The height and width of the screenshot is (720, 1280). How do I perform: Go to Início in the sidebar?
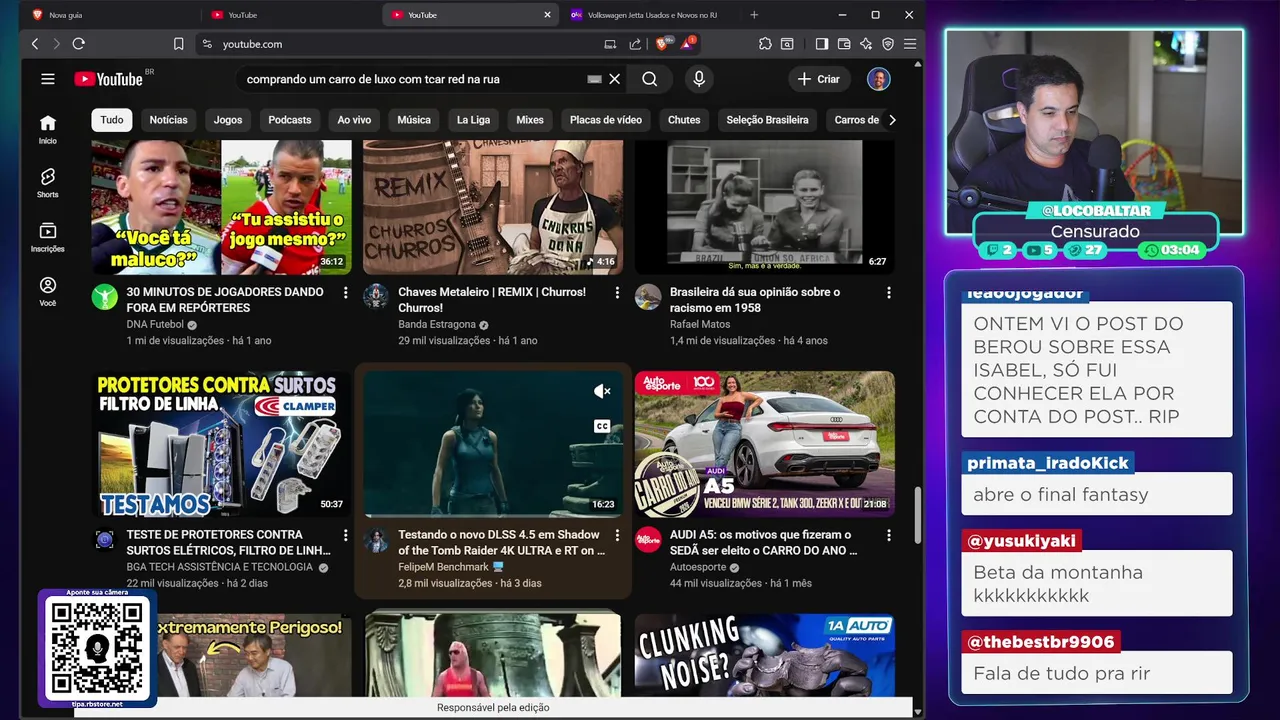48,129
